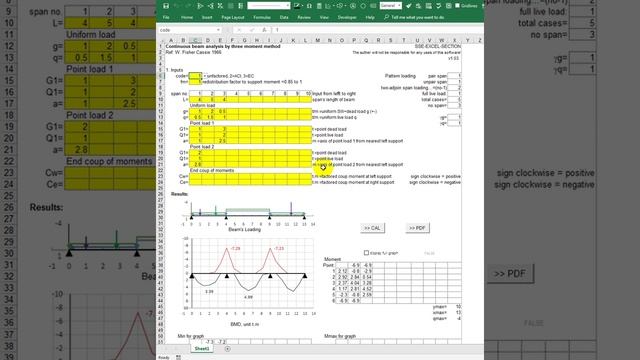This screenshot has width=640, height=360.
Task: Switch to the Data tab
Action: point(284,17)
